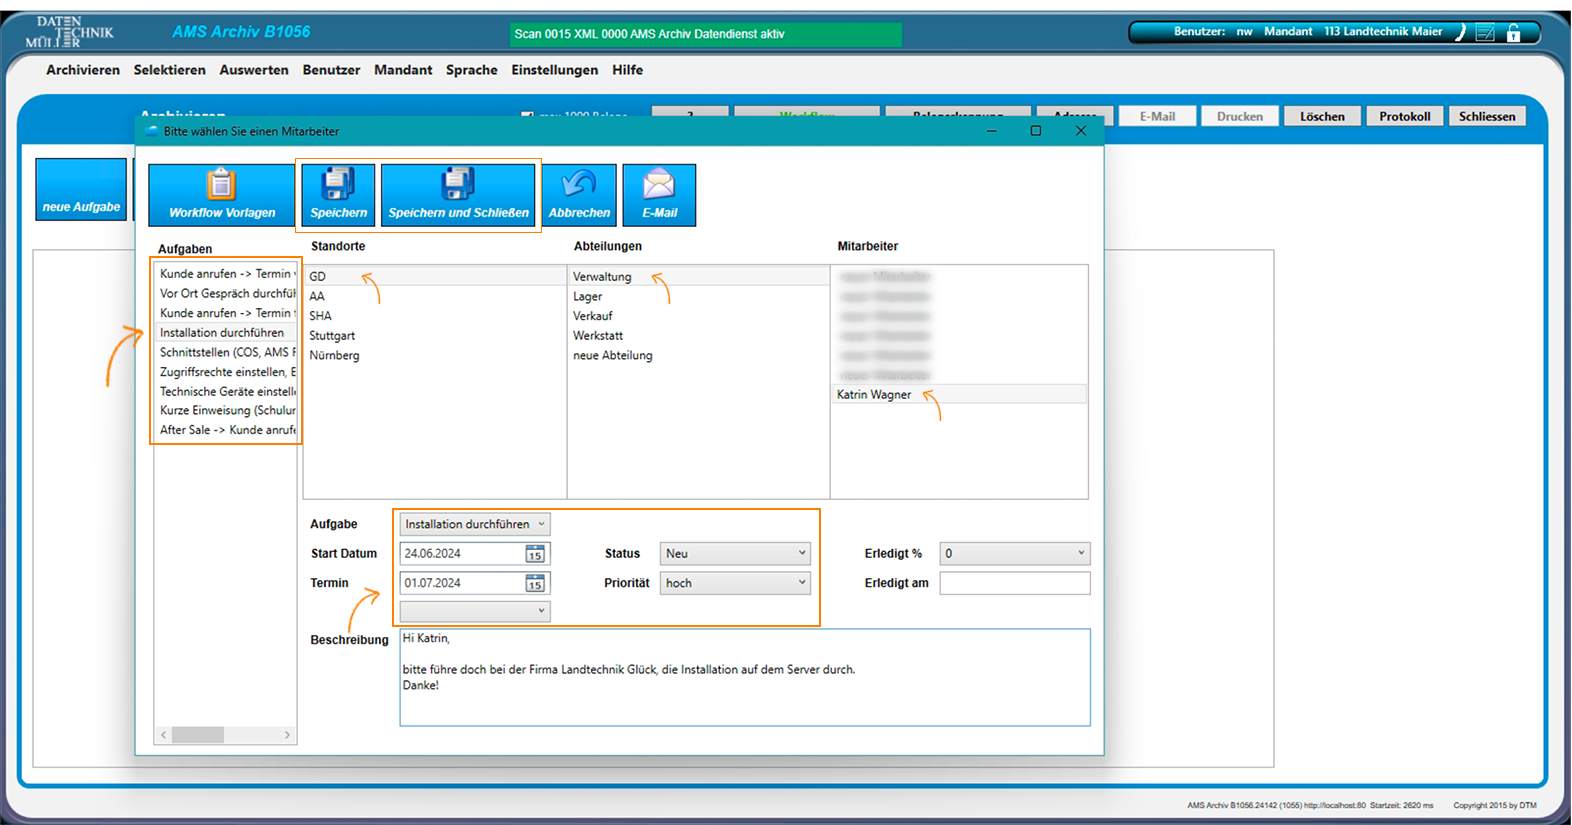Open the Archivieren menu
This screenshot has height=825, width=1572.
[x=83, y=70]
